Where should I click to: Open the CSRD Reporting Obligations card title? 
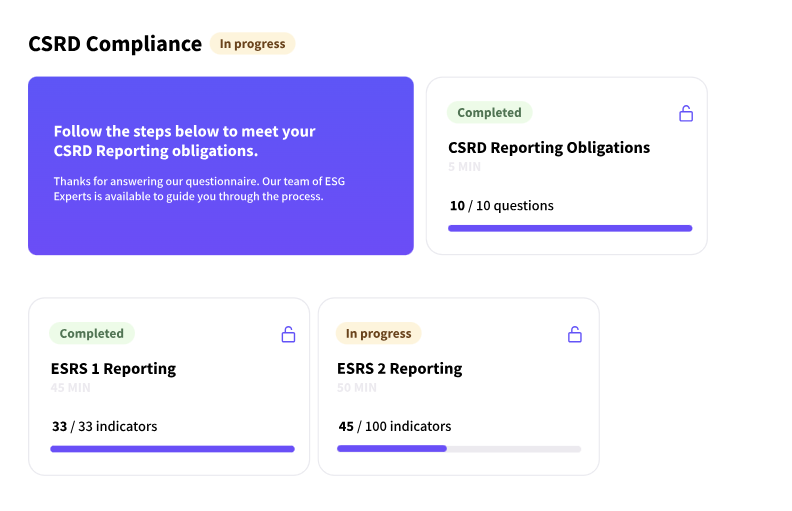(x=549, y=147)
